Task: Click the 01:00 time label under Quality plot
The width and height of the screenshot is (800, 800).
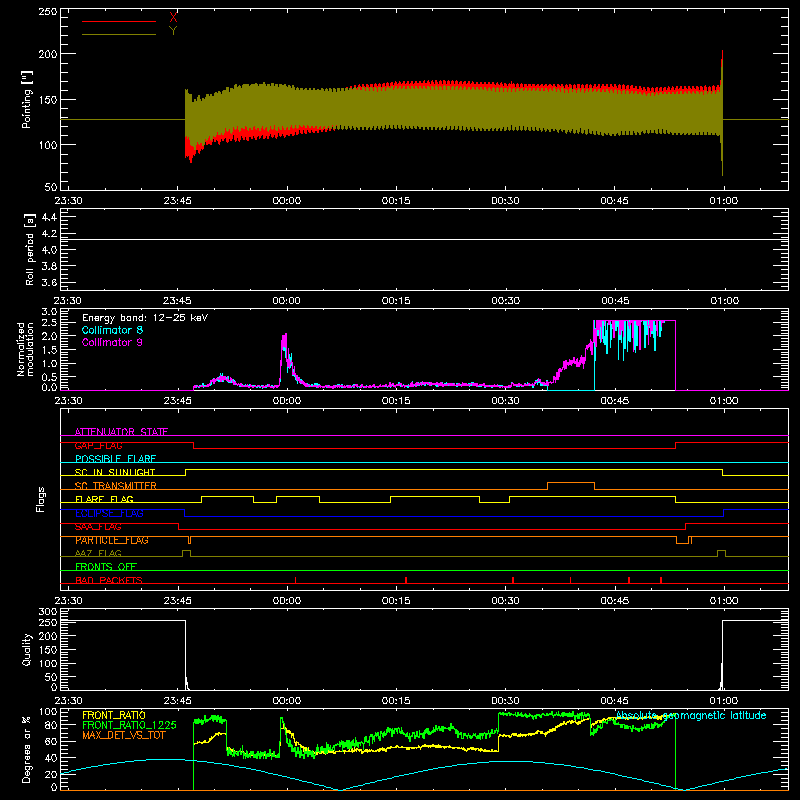Action: [x=723, y=701]
